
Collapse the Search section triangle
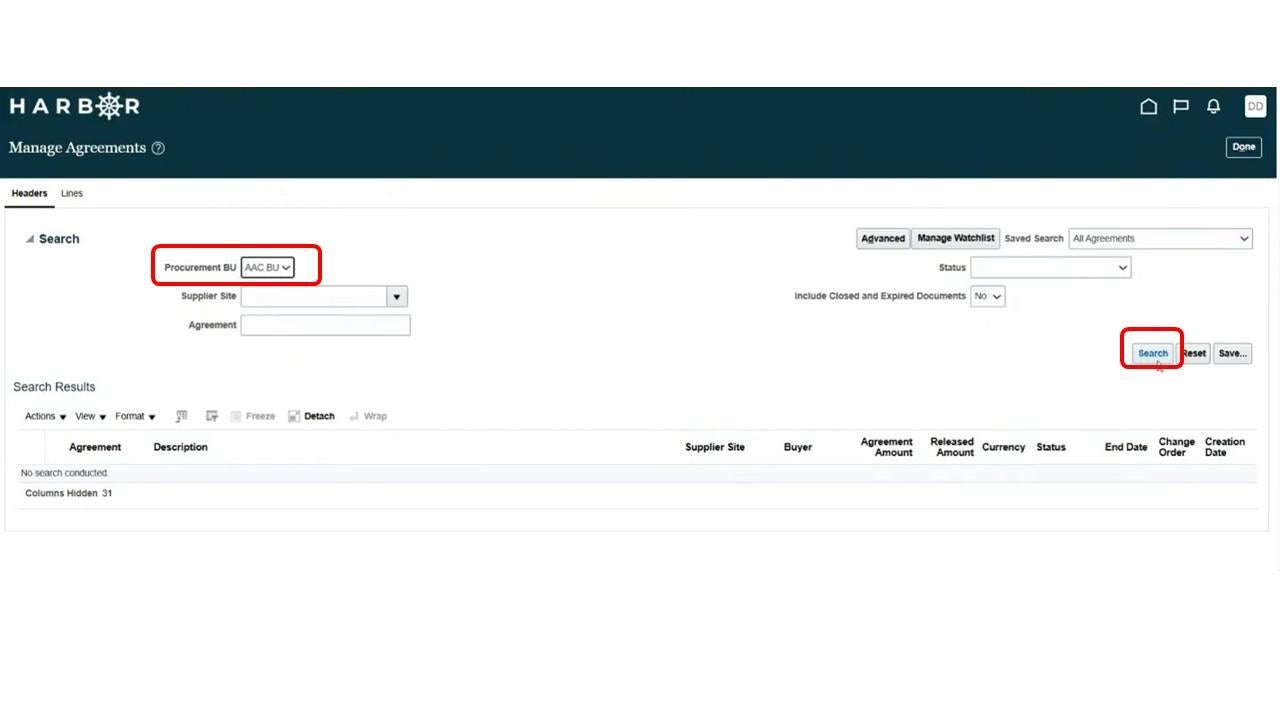tap(30, 239)
